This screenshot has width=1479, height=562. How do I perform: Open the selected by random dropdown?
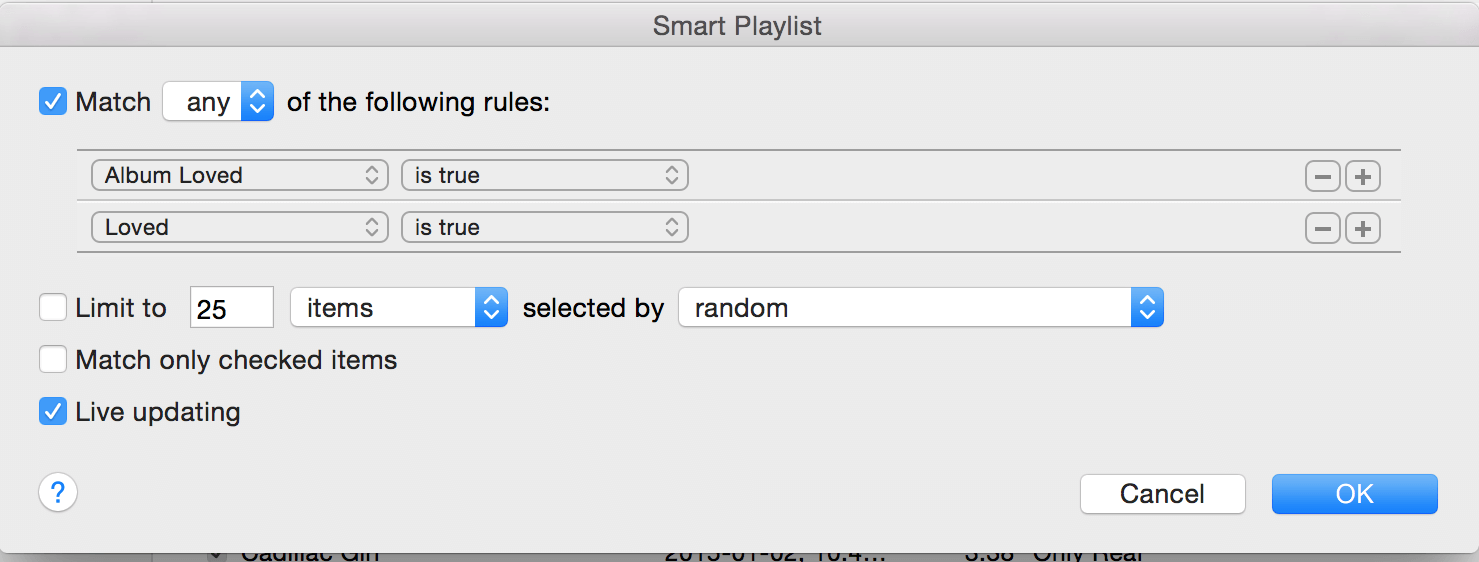[921, 308]
